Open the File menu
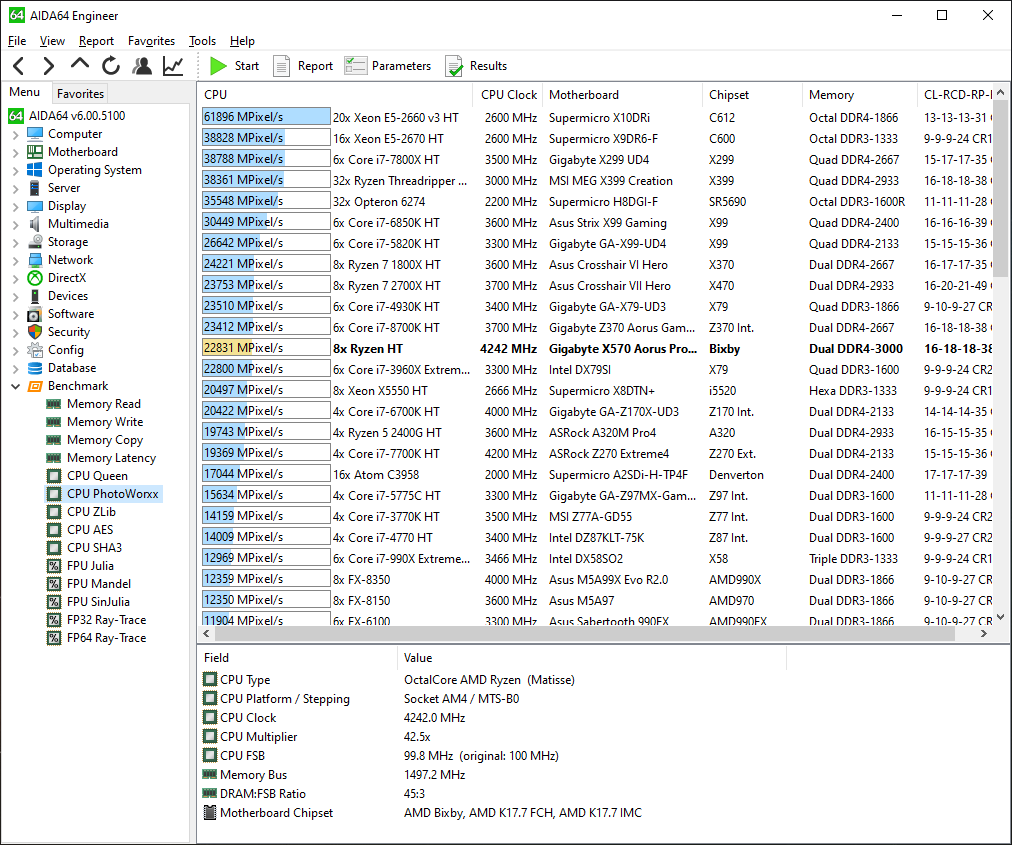This screenshot has width=1012, height=845. pos(17,41)
